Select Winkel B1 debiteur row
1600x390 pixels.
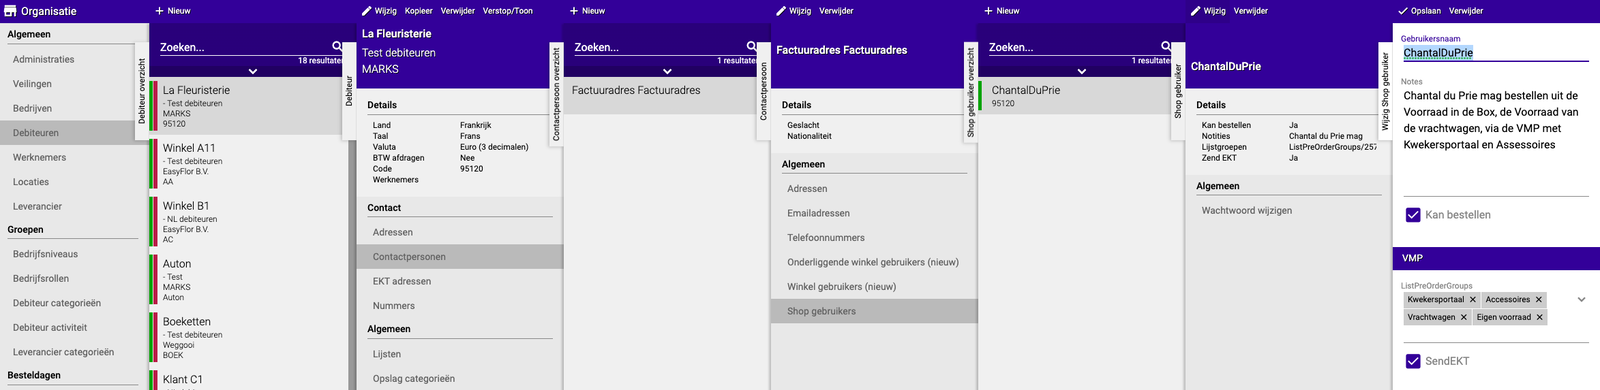[x=248, y=221]
